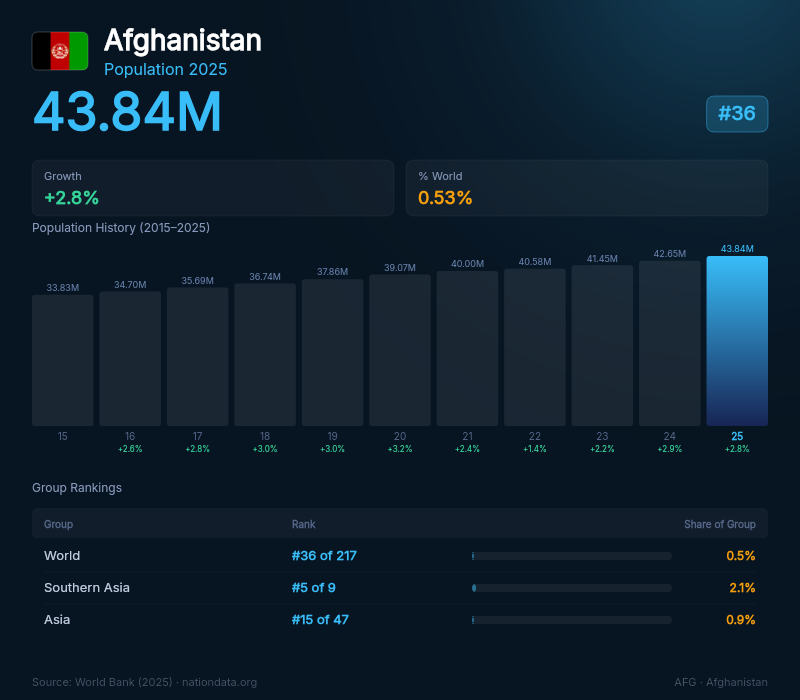The image size is (800, 700).
Task: Select the 2017 bar labeled 35.69M
Action: (197, 357)
